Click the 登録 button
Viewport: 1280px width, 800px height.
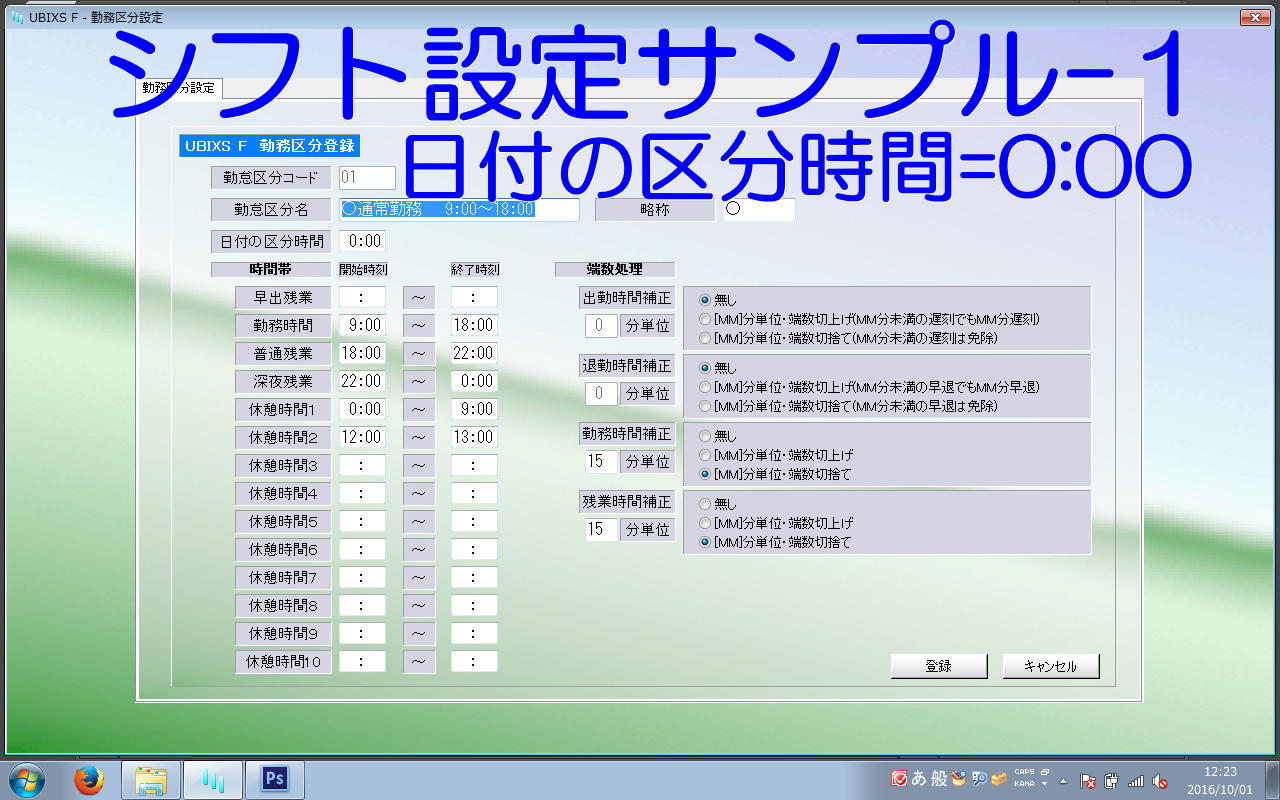[938, 666]
